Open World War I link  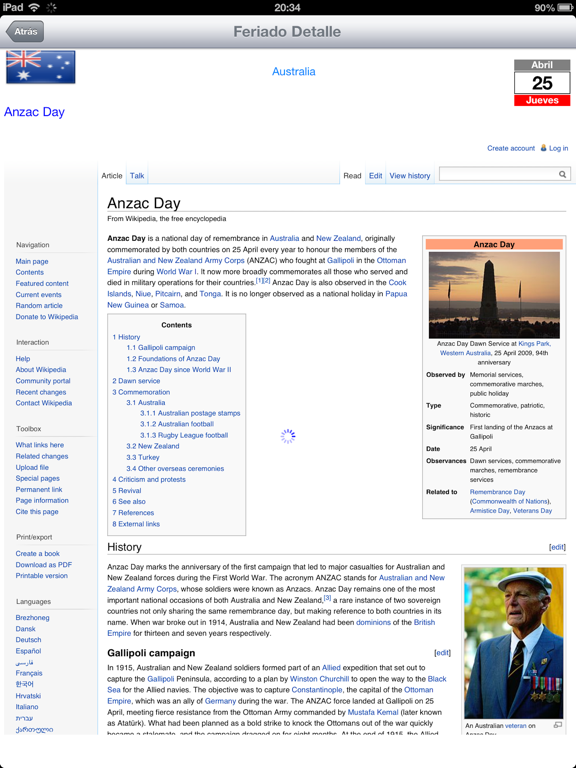pyautogui.click(x=176, y=271)
